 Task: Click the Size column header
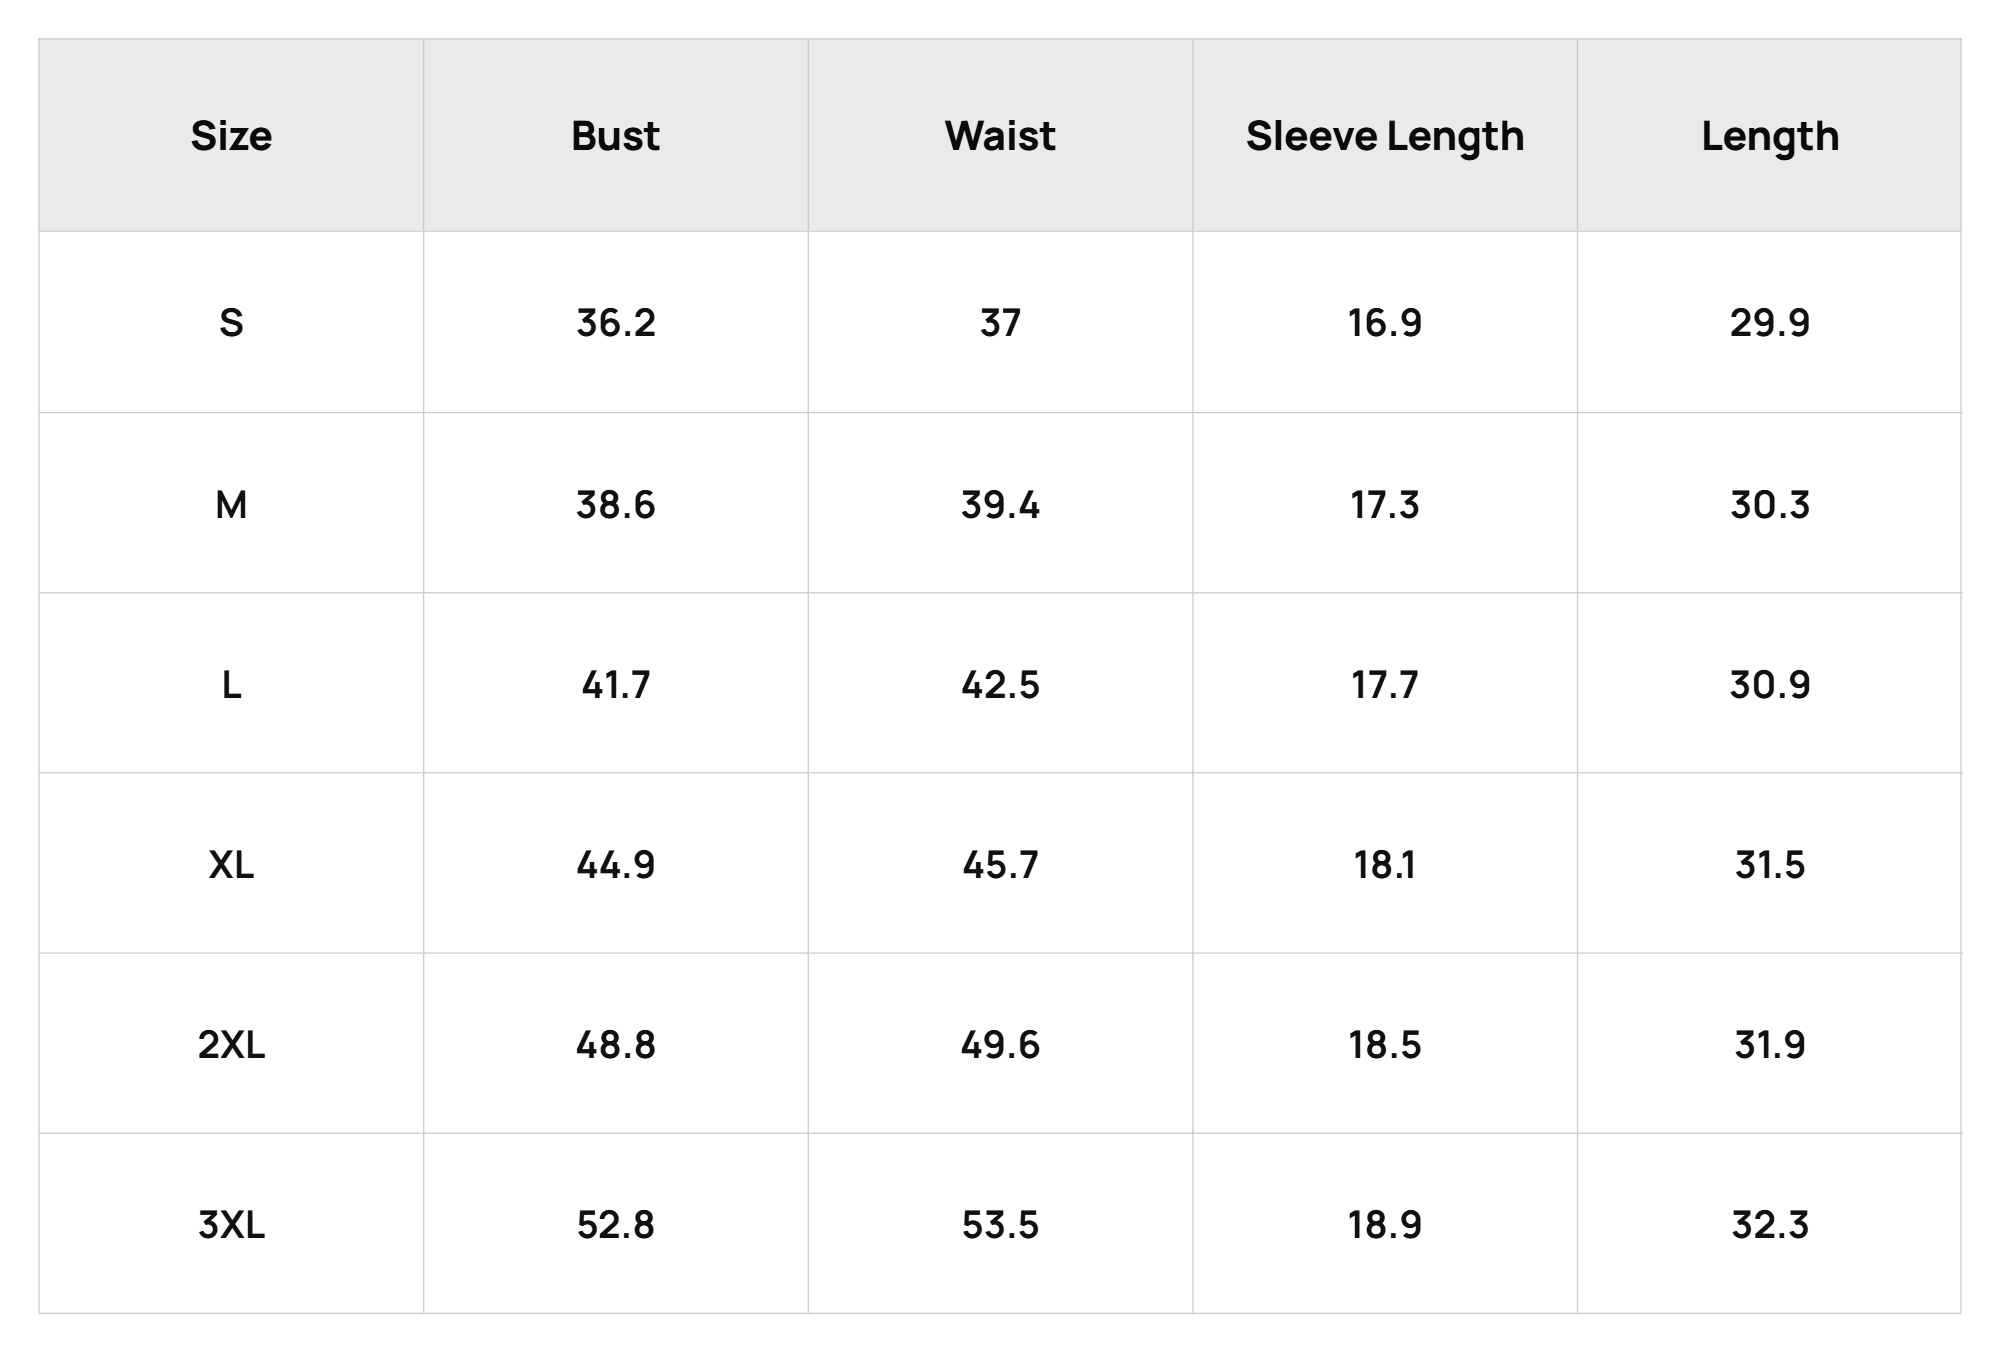(x=231, y=136)
